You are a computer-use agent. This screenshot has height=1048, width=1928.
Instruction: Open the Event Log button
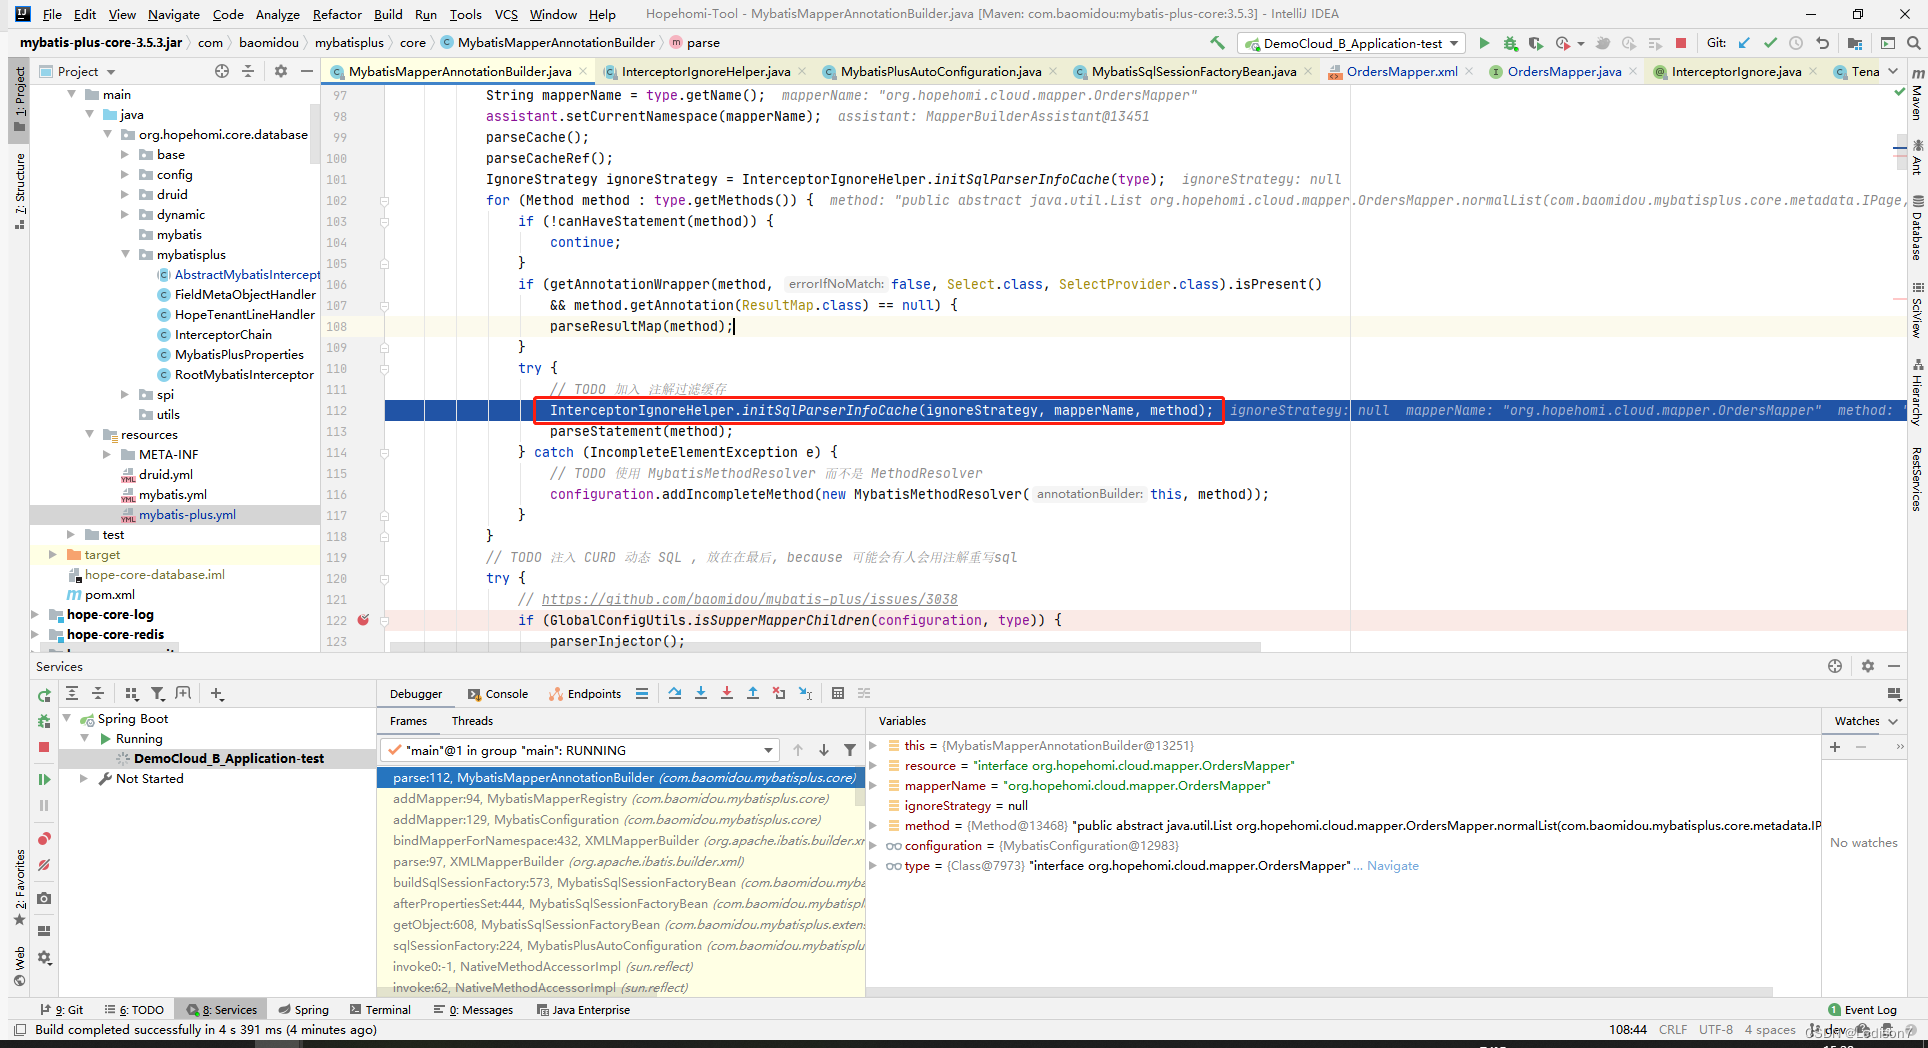(1862, 1010)
